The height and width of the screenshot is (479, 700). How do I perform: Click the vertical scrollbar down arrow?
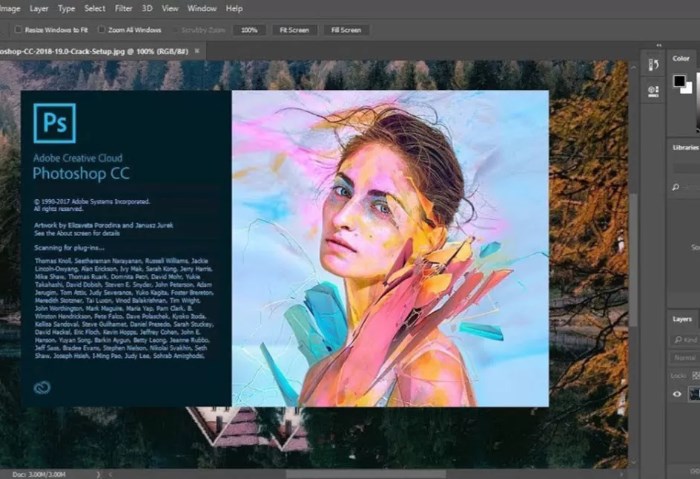633,462
